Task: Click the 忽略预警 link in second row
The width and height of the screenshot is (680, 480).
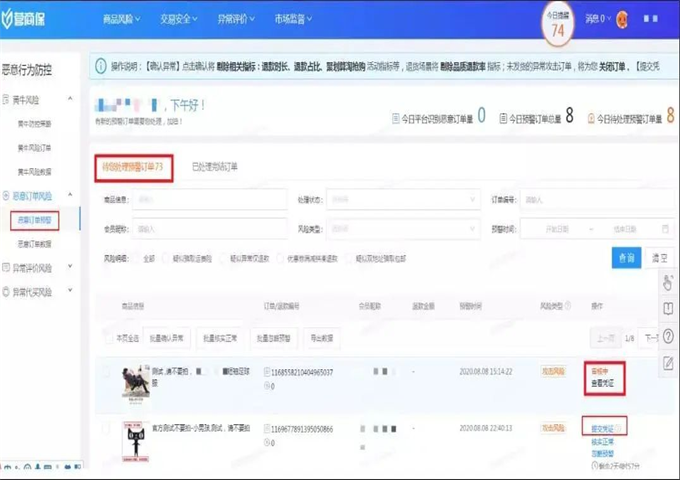Action: 602,454
